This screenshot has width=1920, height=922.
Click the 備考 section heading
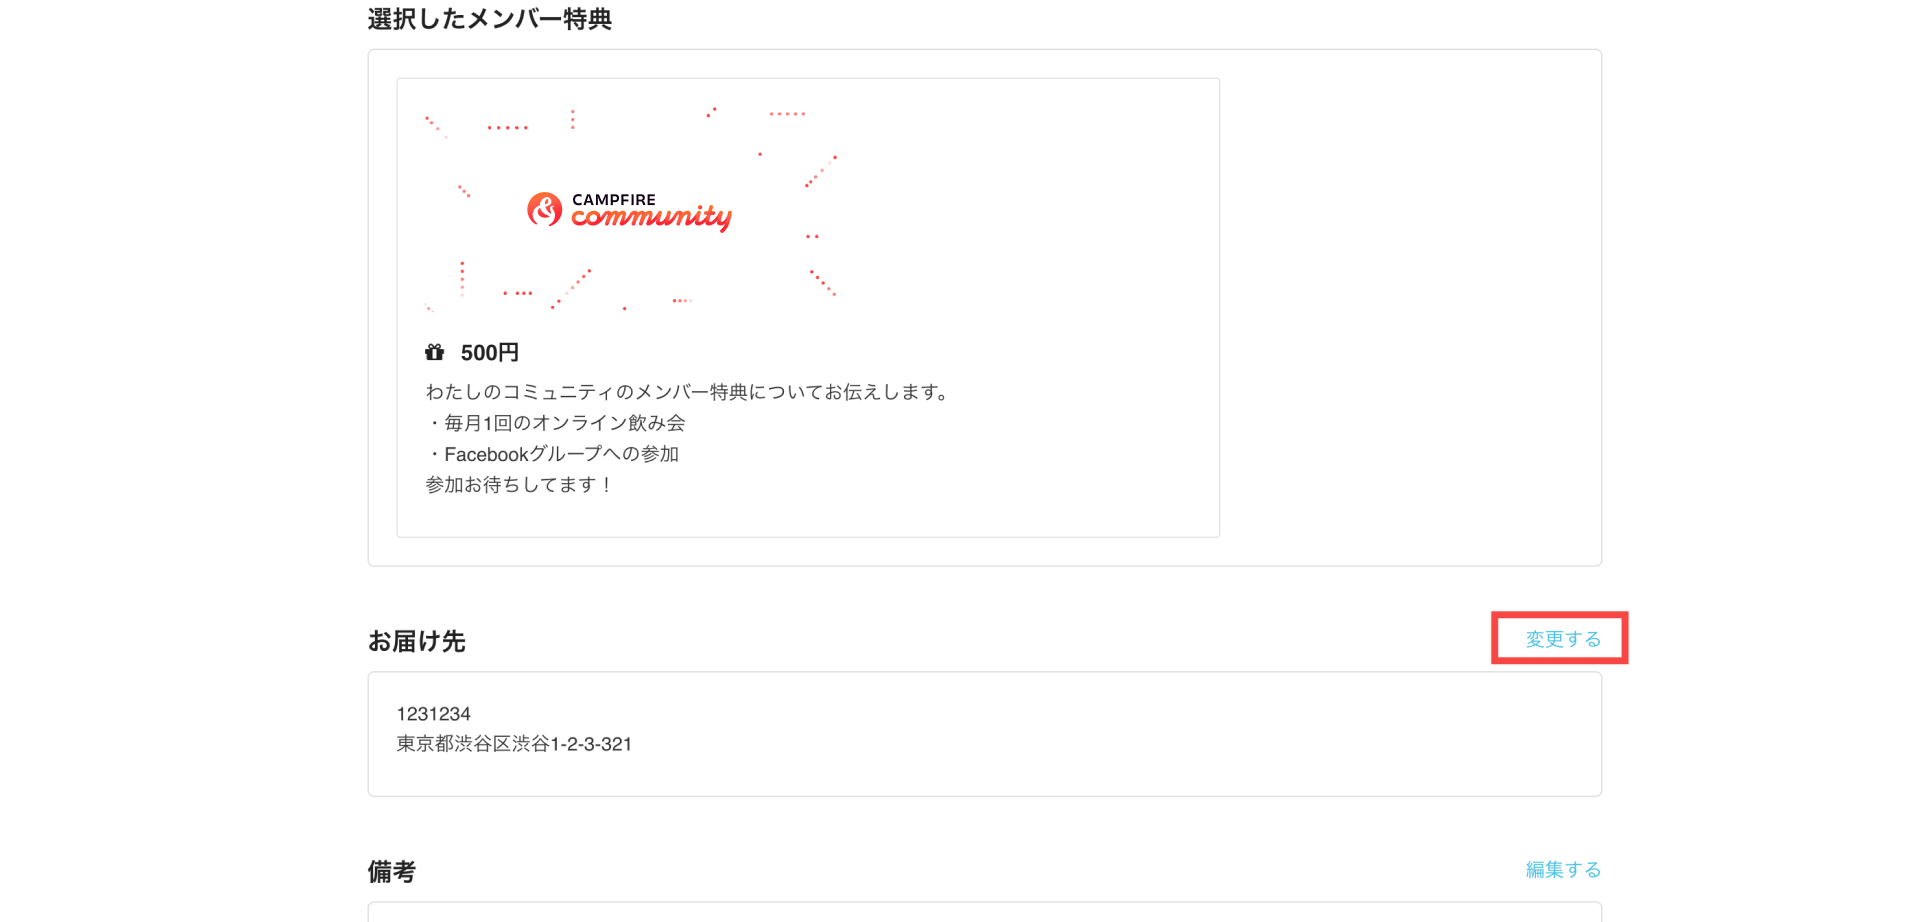(x=392, y=872)
